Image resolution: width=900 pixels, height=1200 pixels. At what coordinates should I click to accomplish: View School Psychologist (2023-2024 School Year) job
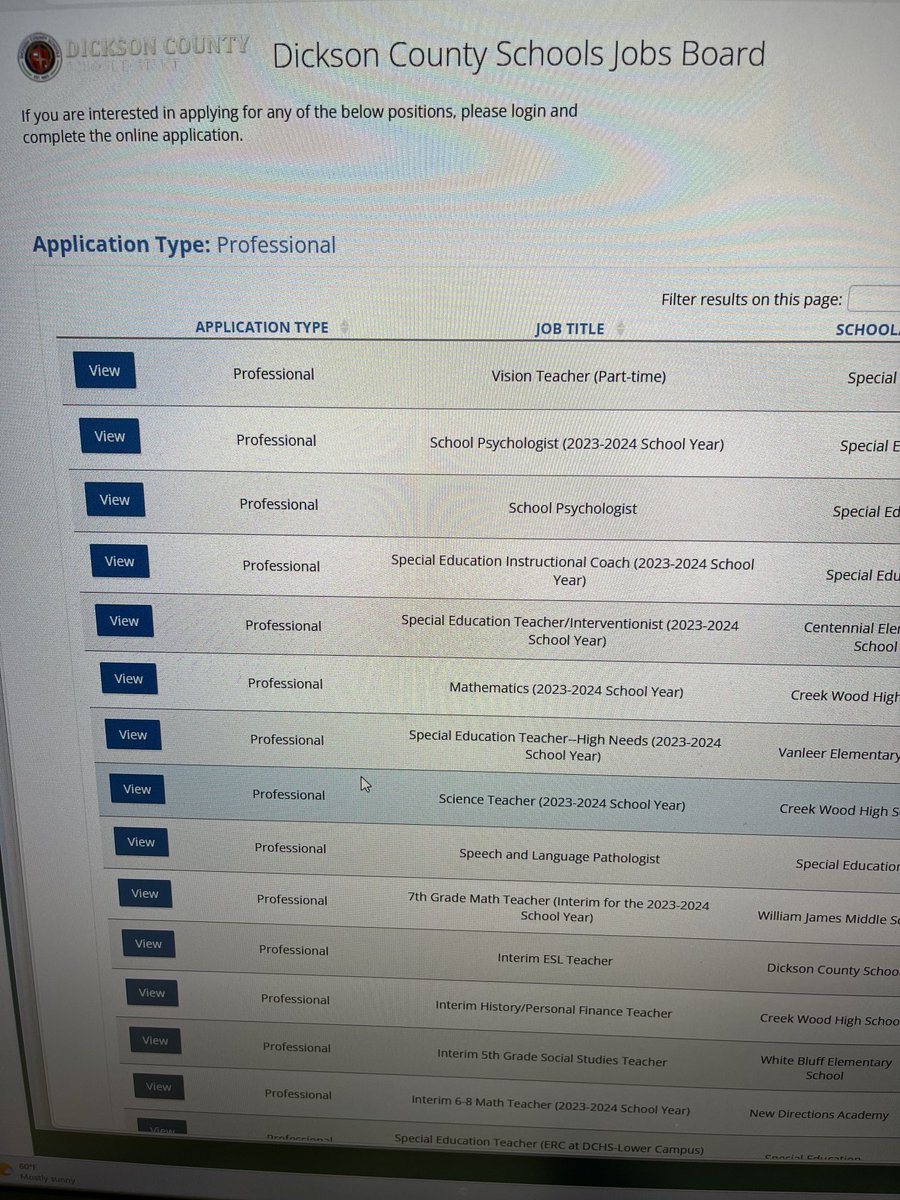(109, 436)
